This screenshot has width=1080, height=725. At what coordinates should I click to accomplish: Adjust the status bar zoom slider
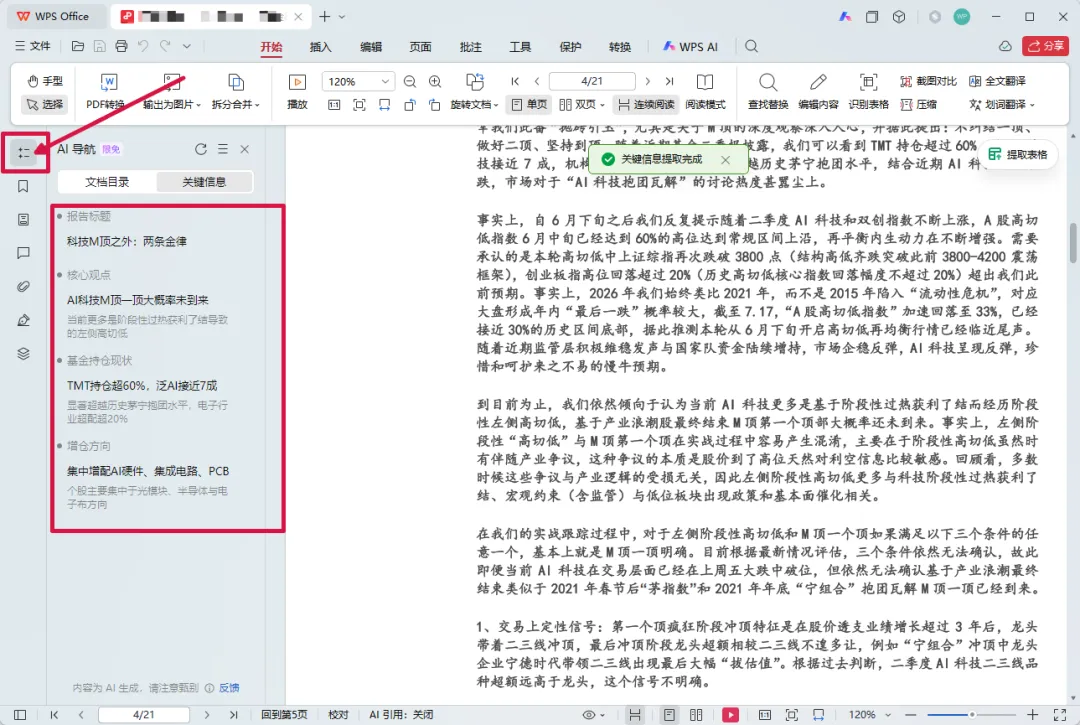tap(972, 715)
